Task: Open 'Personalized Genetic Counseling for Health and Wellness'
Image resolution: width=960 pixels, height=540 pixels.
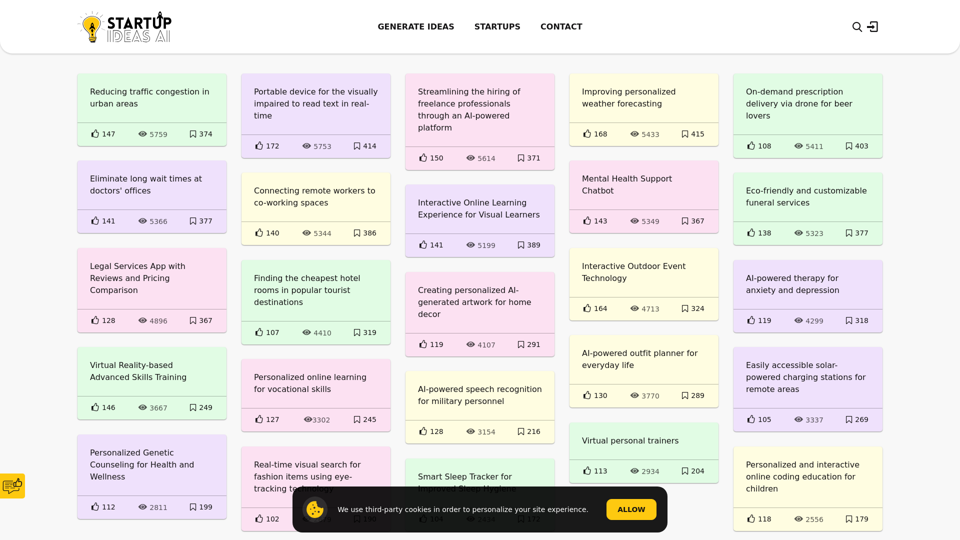Action: pos(142,465)
